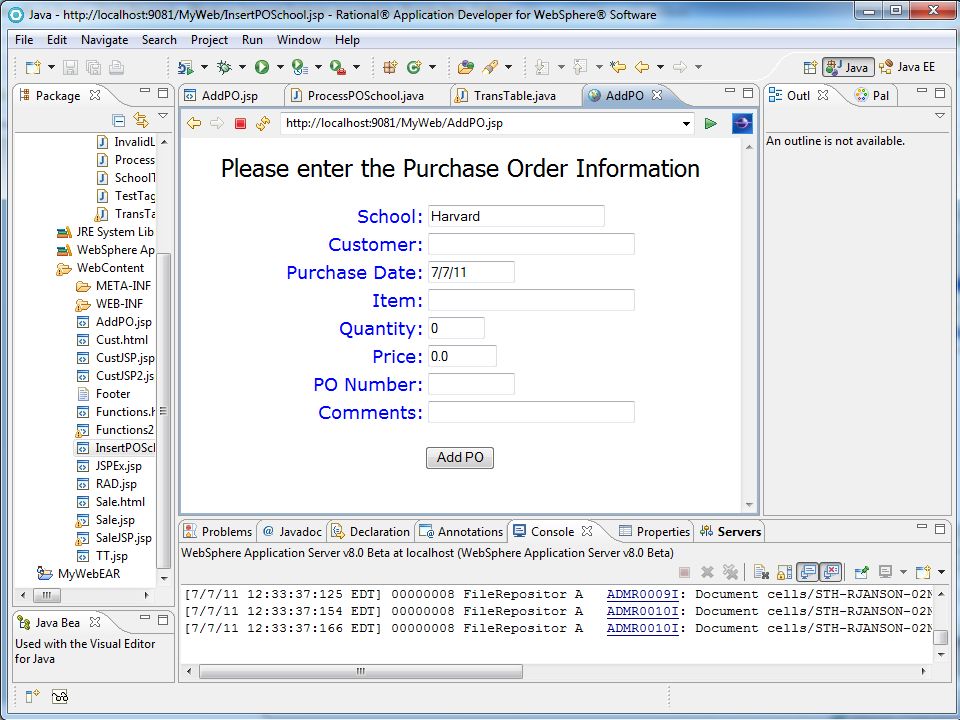Click the green Run button icon

pyautogui.click(x=262, y=67)
